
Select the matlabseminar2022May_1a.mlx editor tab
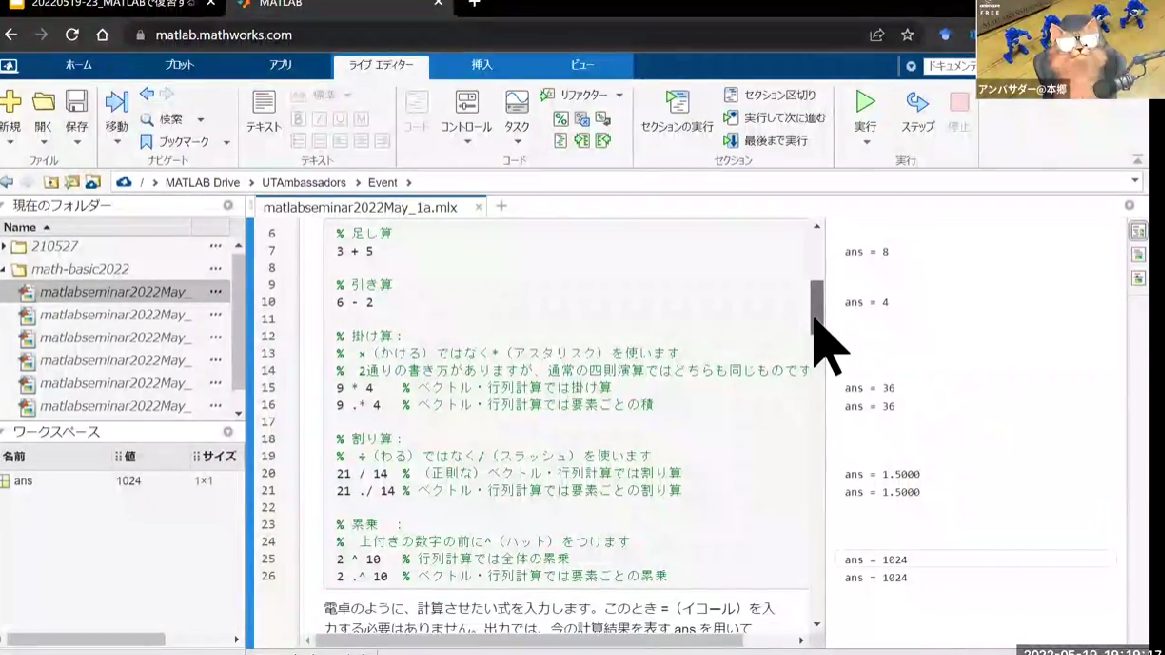[x=361, y=208]
